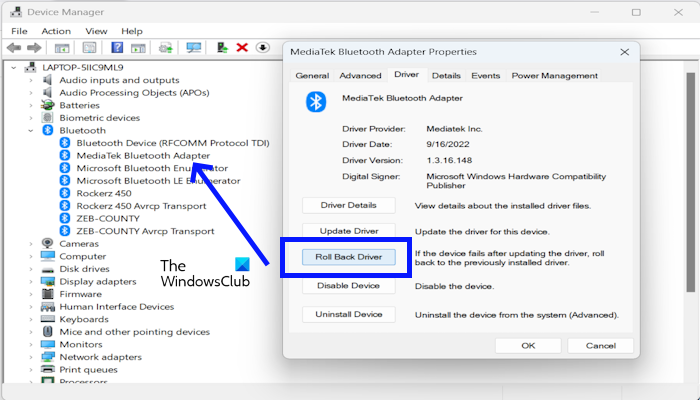This screenshot has height=400, width=700.
Task: Click the Back arrow toolbar icon
Action: 14,47
